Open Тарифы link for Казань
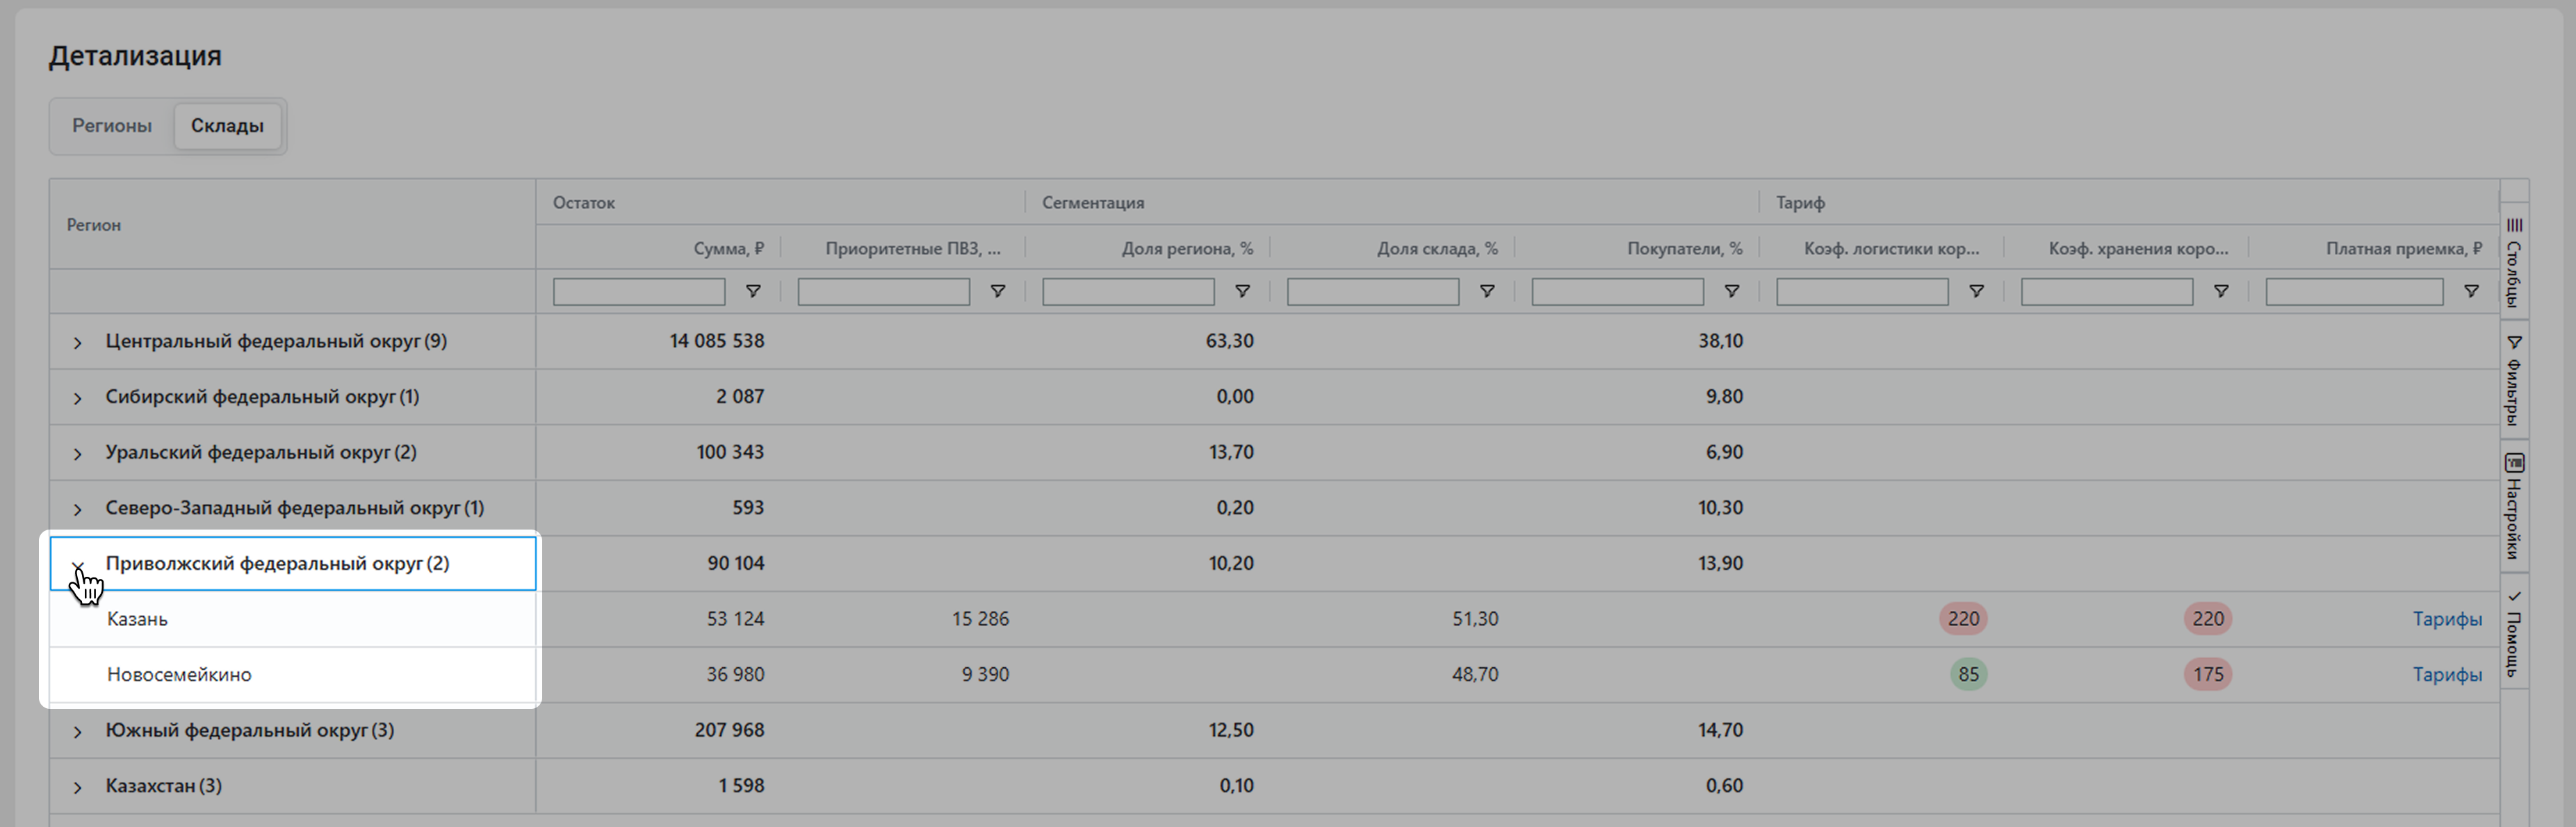Image resolution: width=2576 pixels, height=827 pixels. click(x=2446, y=619)
